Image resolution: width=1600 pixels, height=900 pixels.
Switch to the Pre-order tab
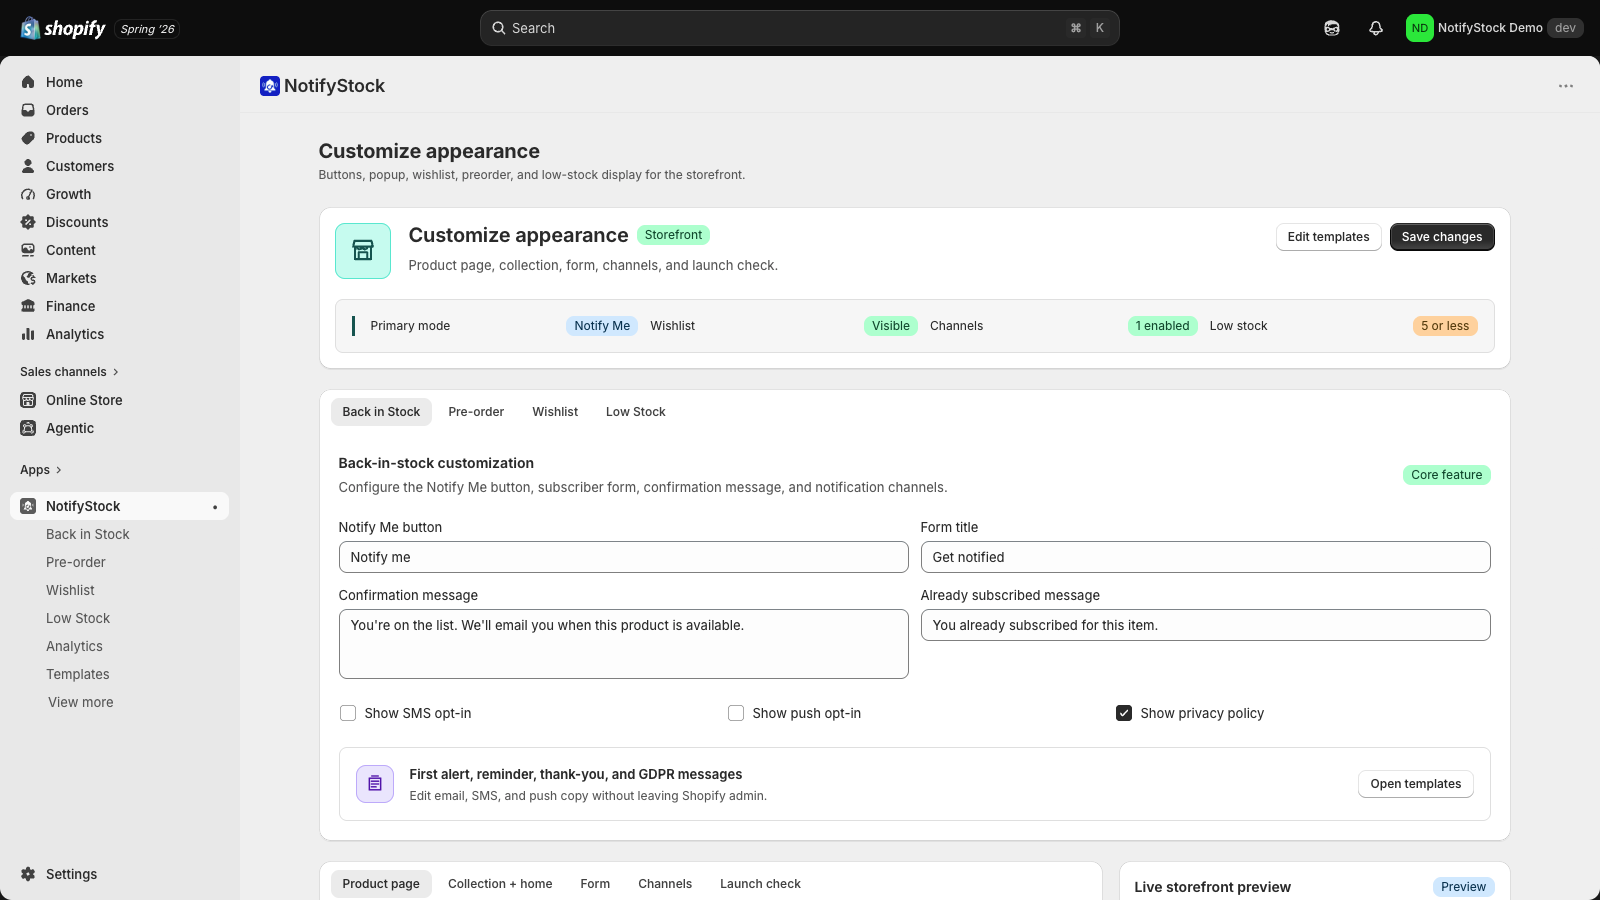[476, 412]
